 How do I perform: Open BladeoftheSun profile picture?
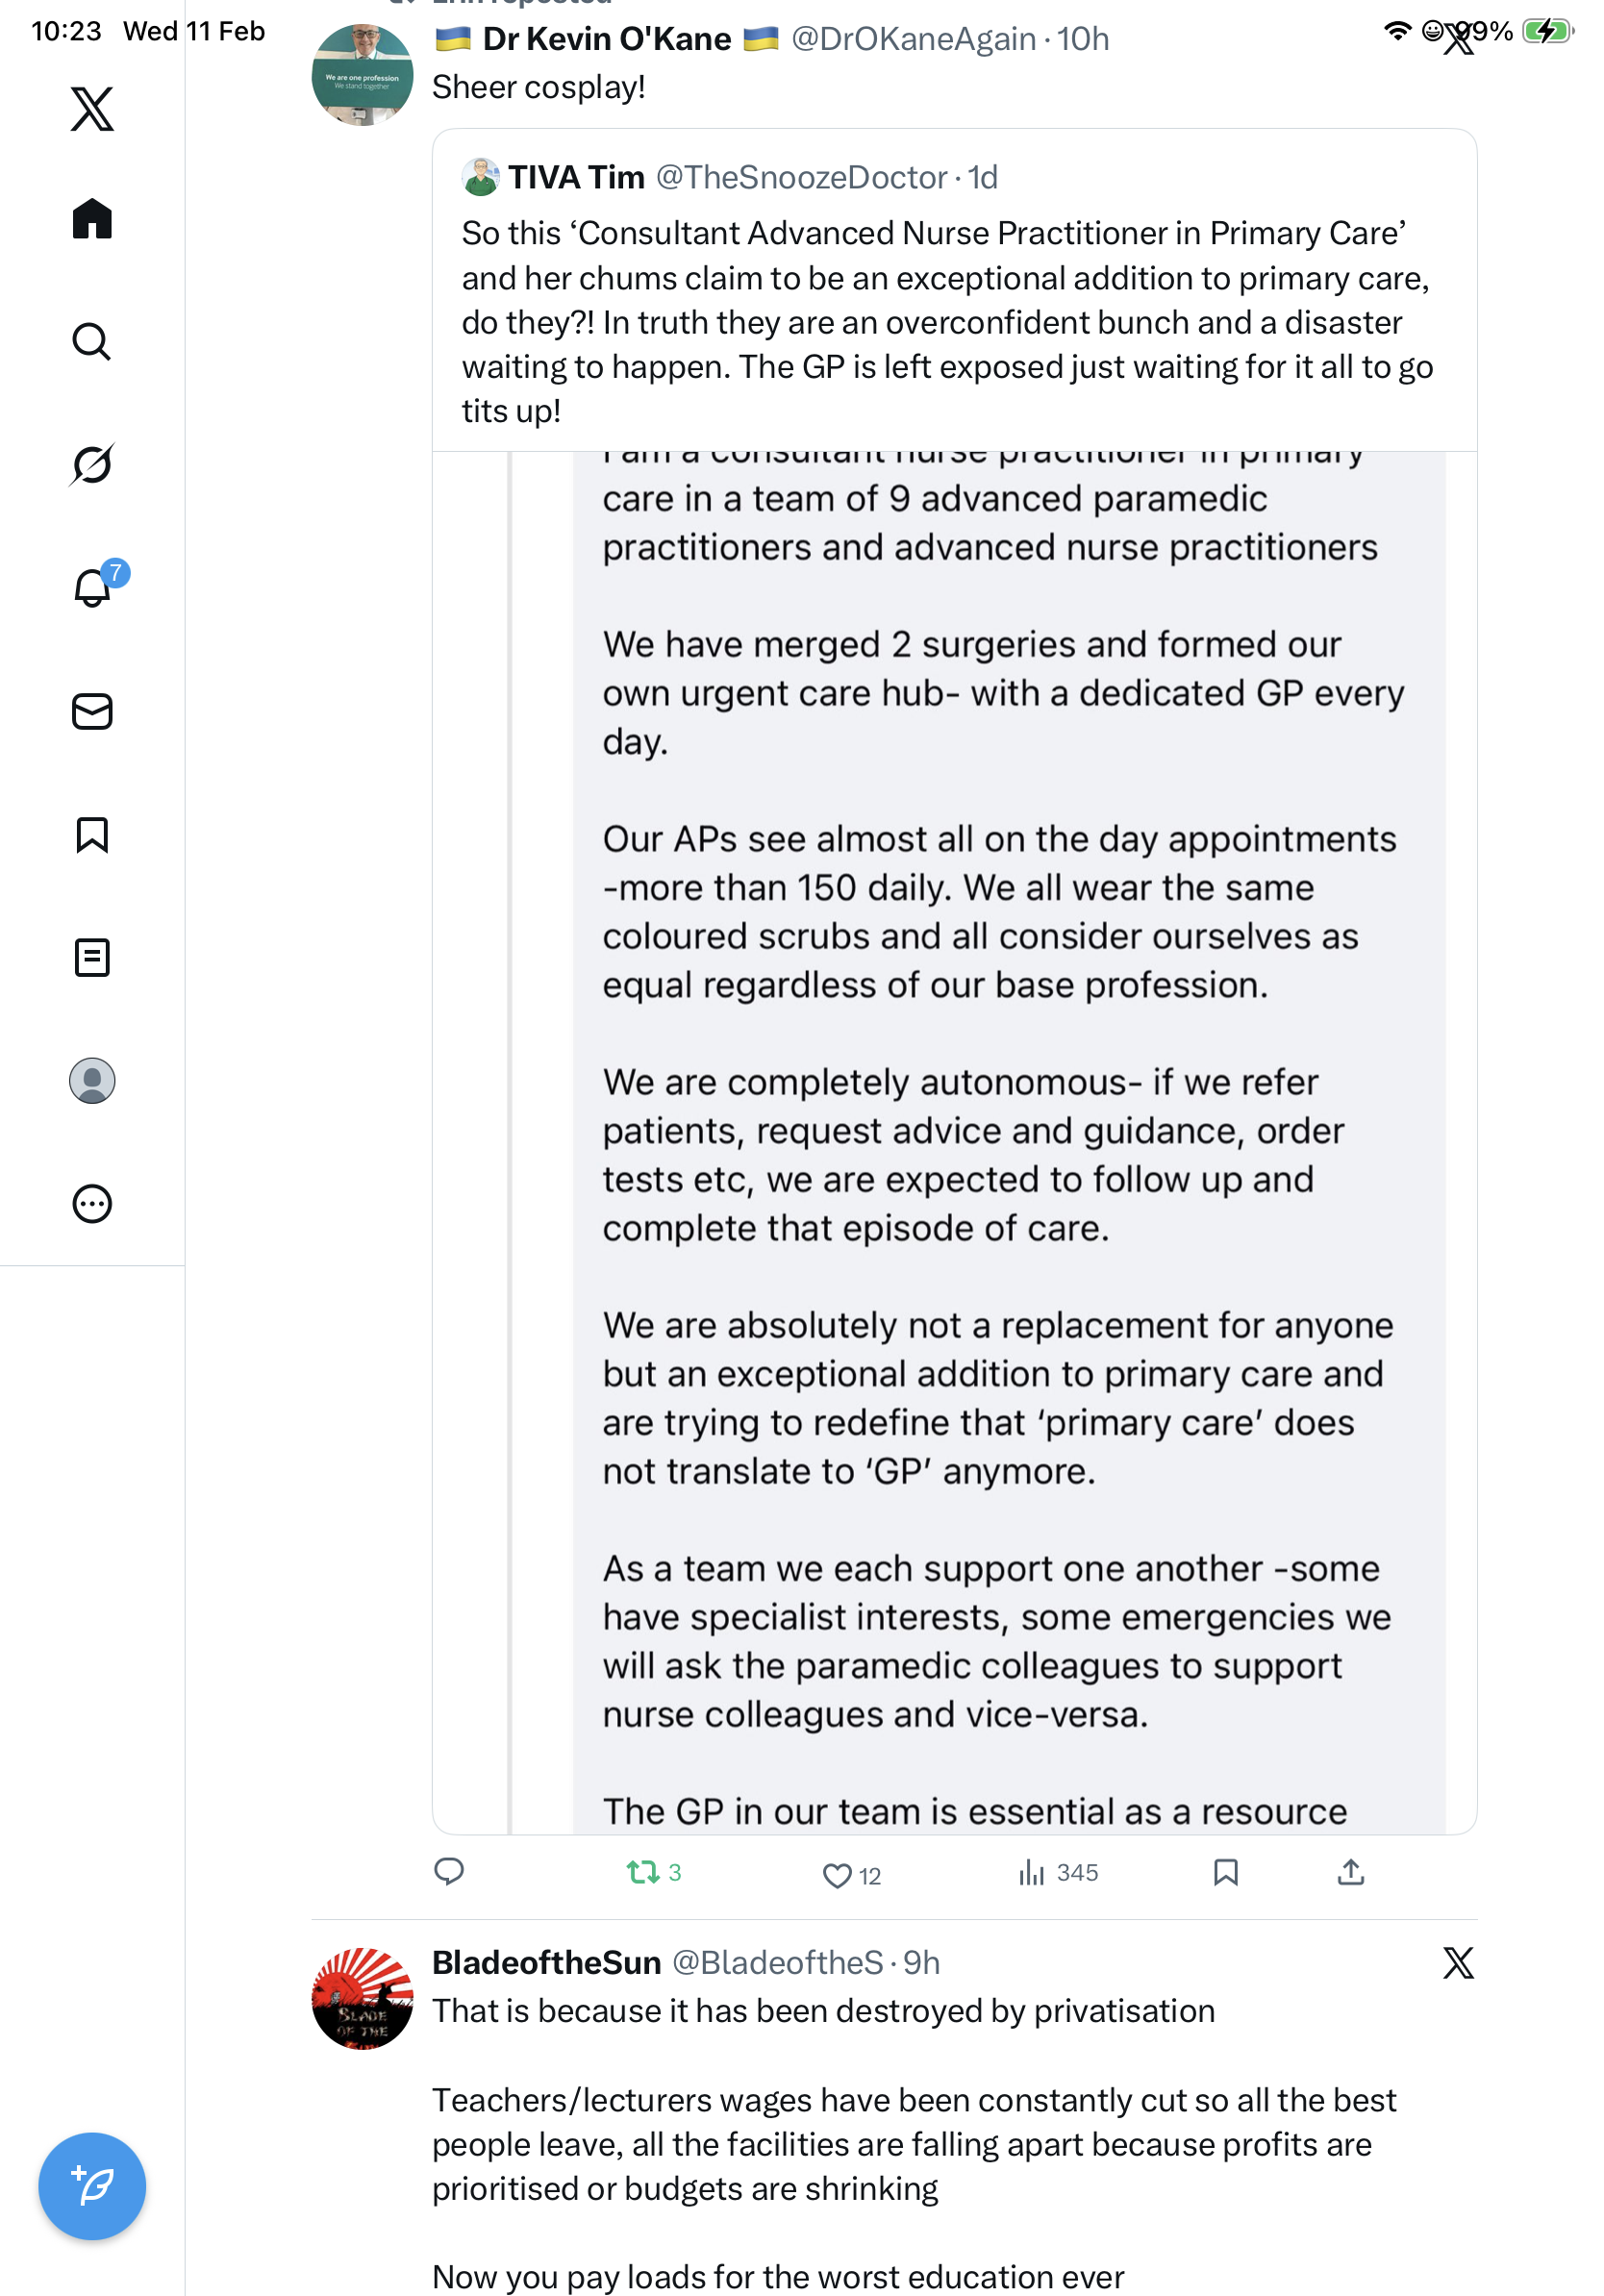point(362,1998)
